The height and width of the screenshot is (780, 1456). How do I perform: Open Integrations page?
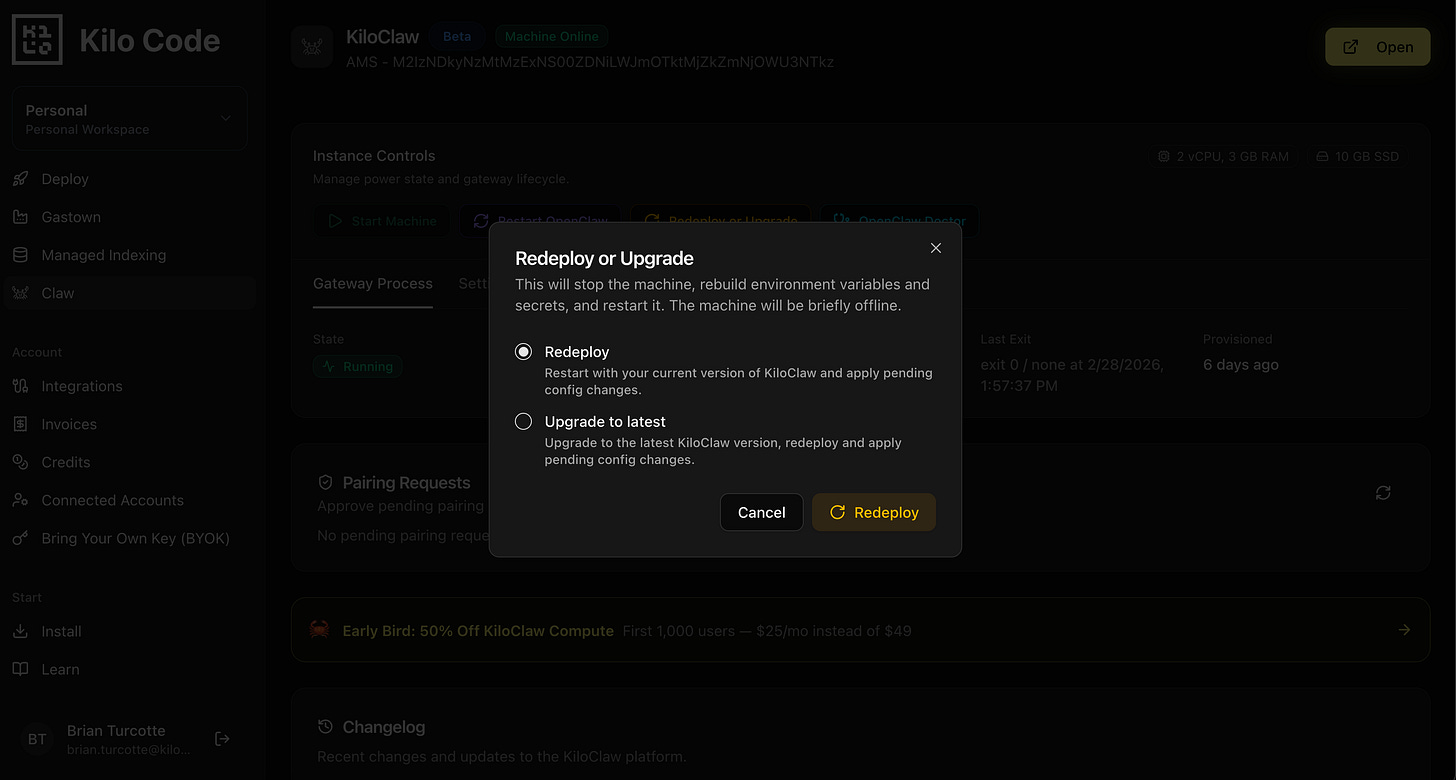(129, 386)
